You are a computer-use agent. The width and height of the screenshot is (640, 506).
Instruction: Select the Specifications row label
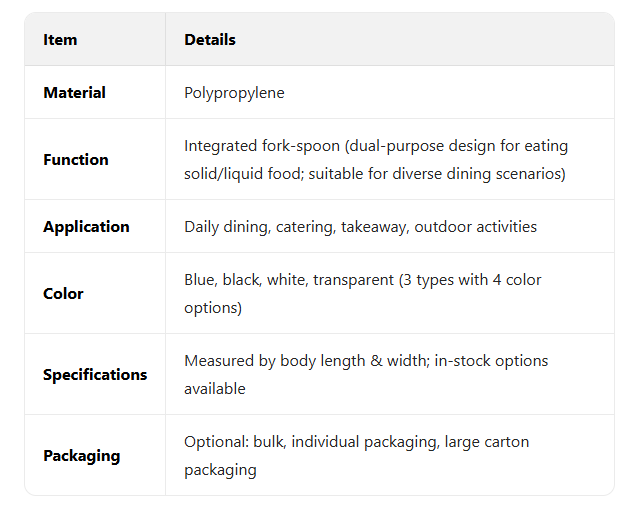click(x=95, y=375)
